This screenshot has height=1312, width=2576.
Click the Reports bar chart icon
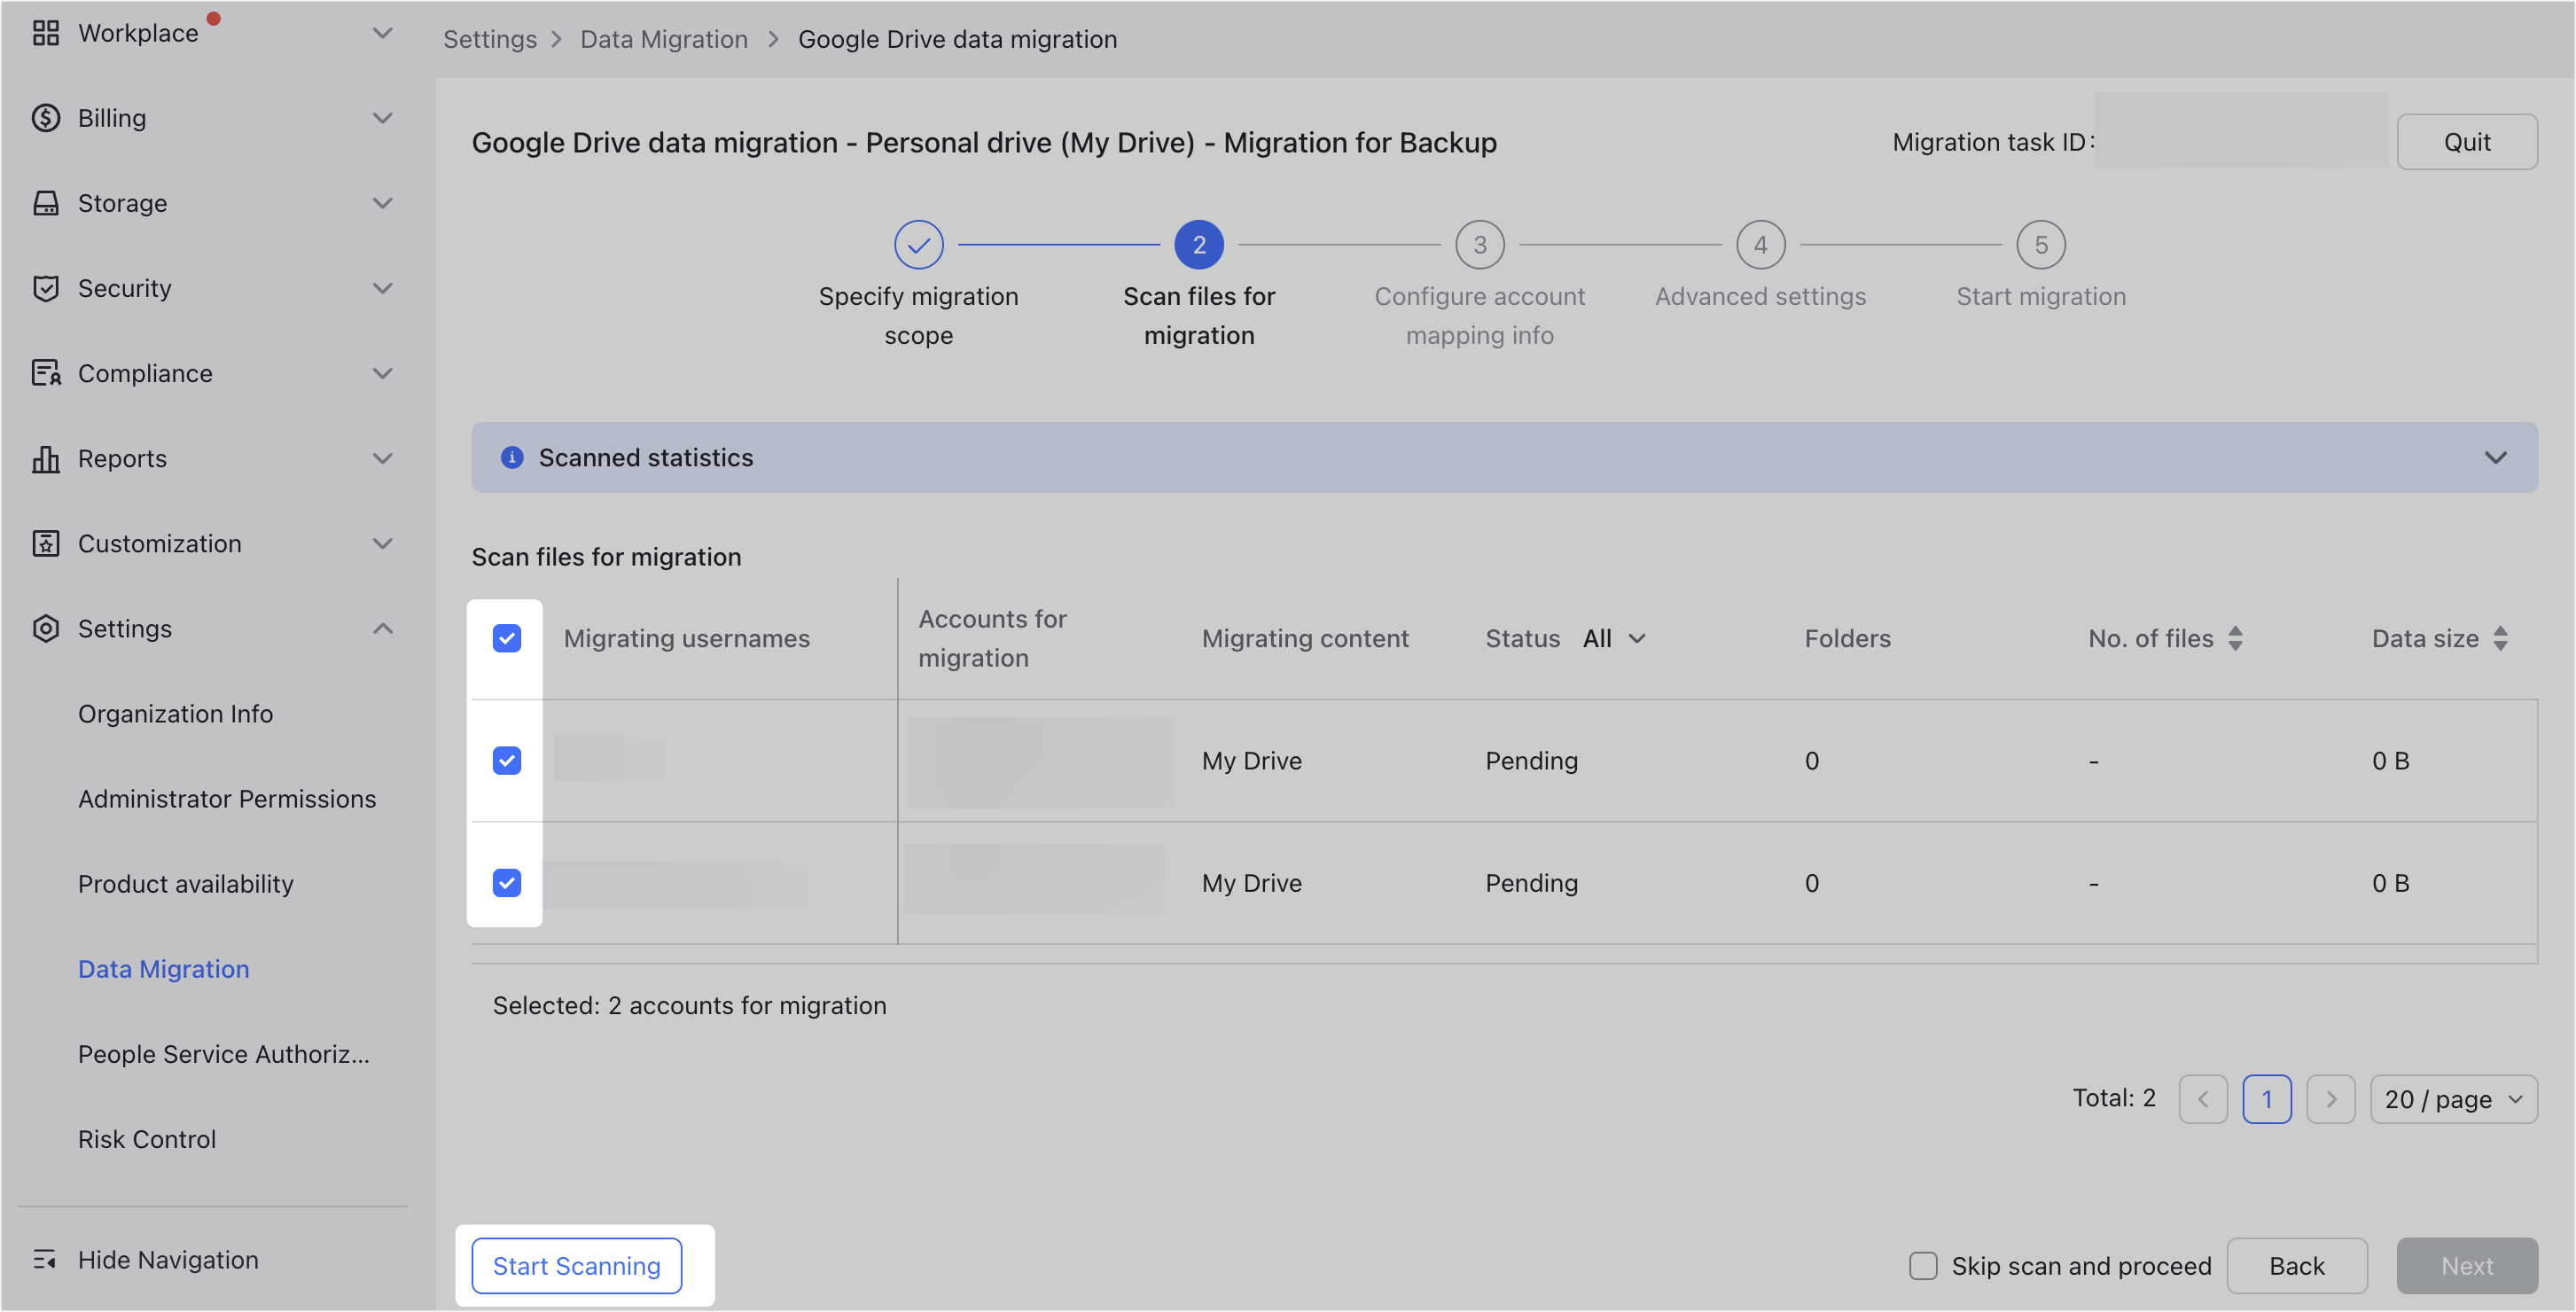click(x=47, y=458)
